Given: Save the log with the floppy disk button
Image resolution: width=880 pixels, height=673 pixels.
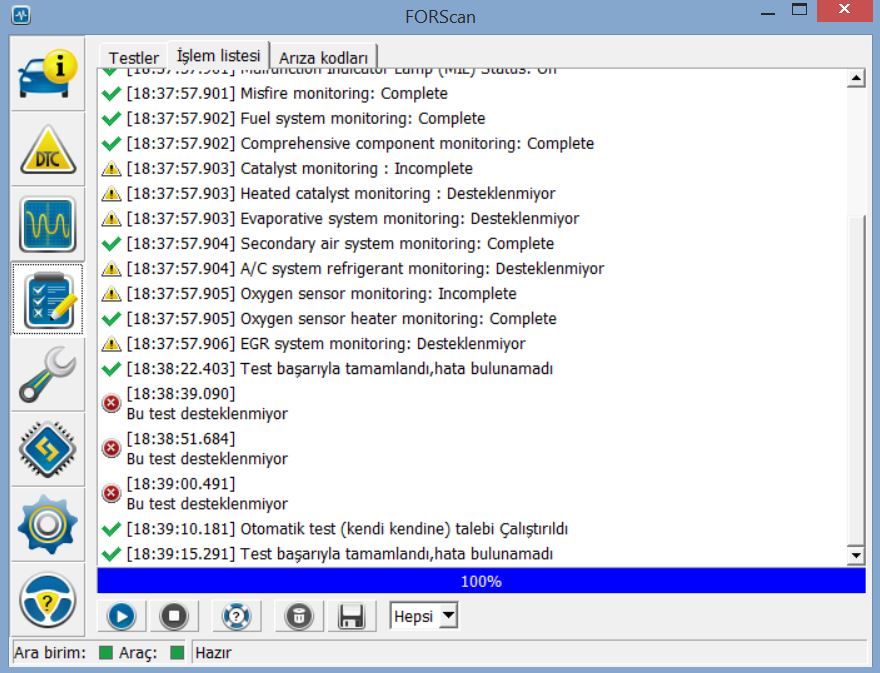Looking at the screenshot, I should (351, 616).
